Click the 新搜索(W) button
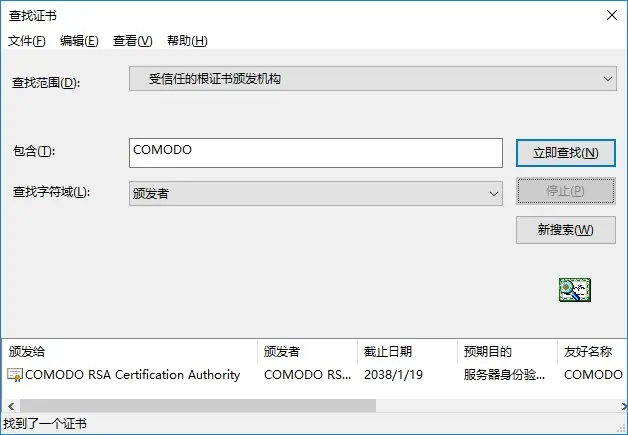The height and width of the screenshot is (435, 628). point(566,230)
